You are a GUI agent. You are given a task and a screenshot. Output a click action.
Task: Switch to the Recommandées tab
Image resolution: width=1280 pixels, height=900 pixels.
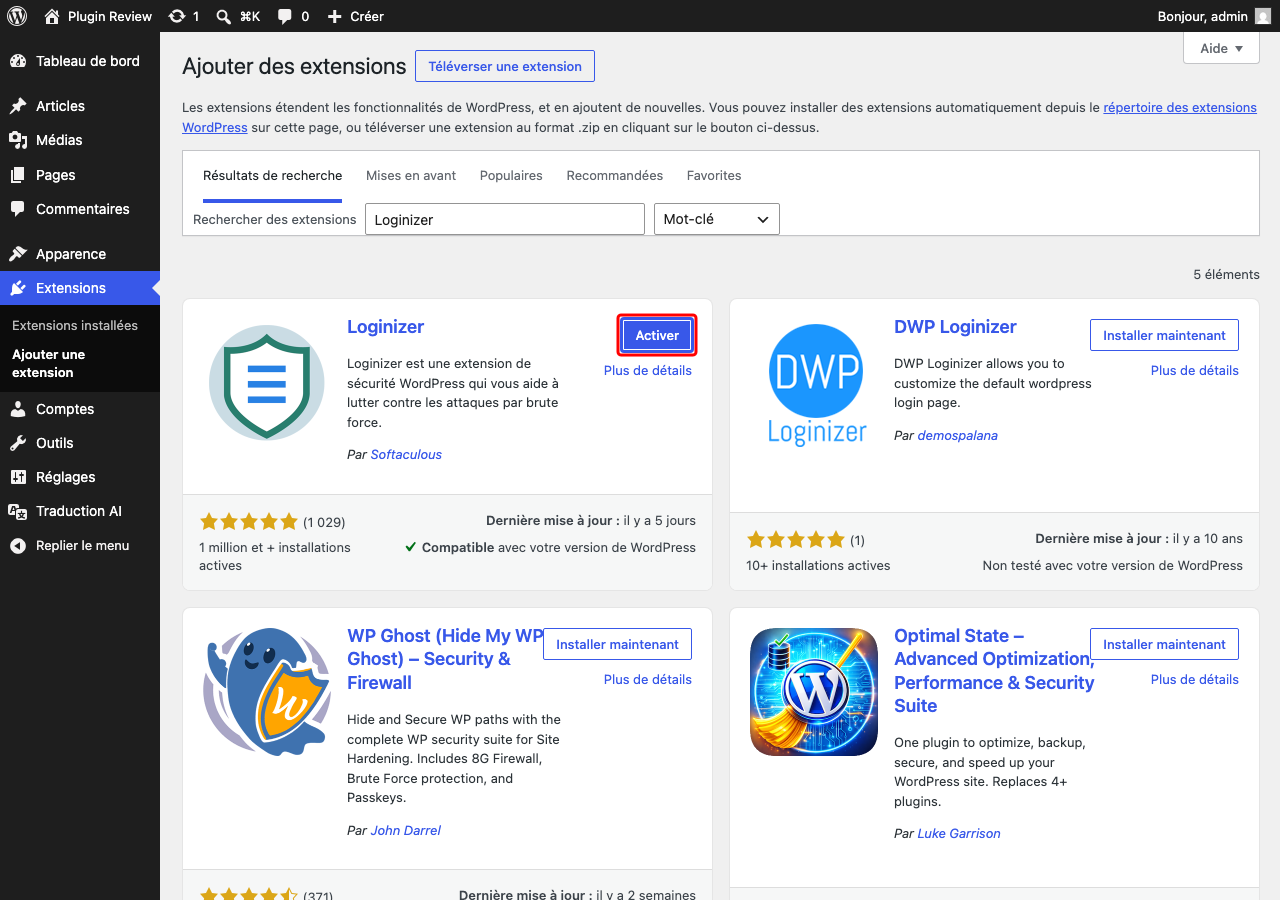click(x=615, y=175)
